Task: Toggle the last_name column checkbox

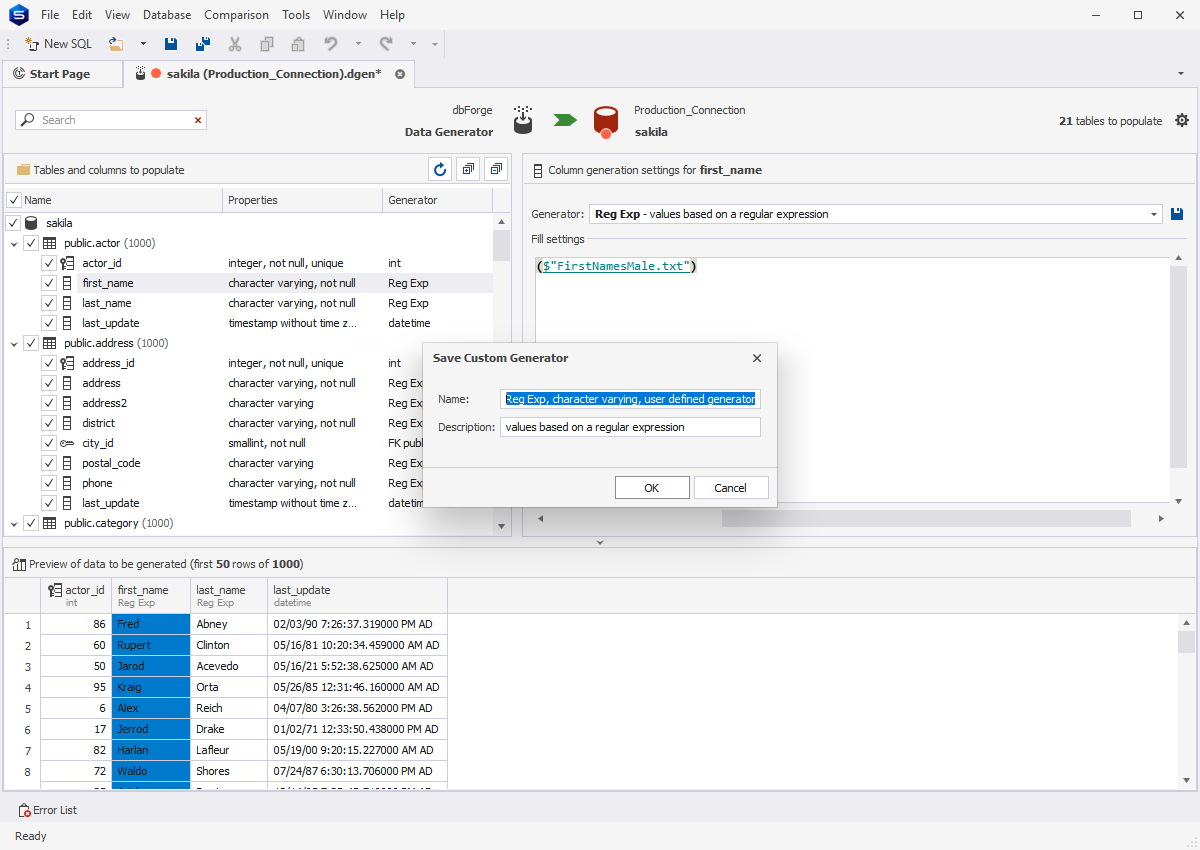Action: pyautogui.click(x=49, y=303)
